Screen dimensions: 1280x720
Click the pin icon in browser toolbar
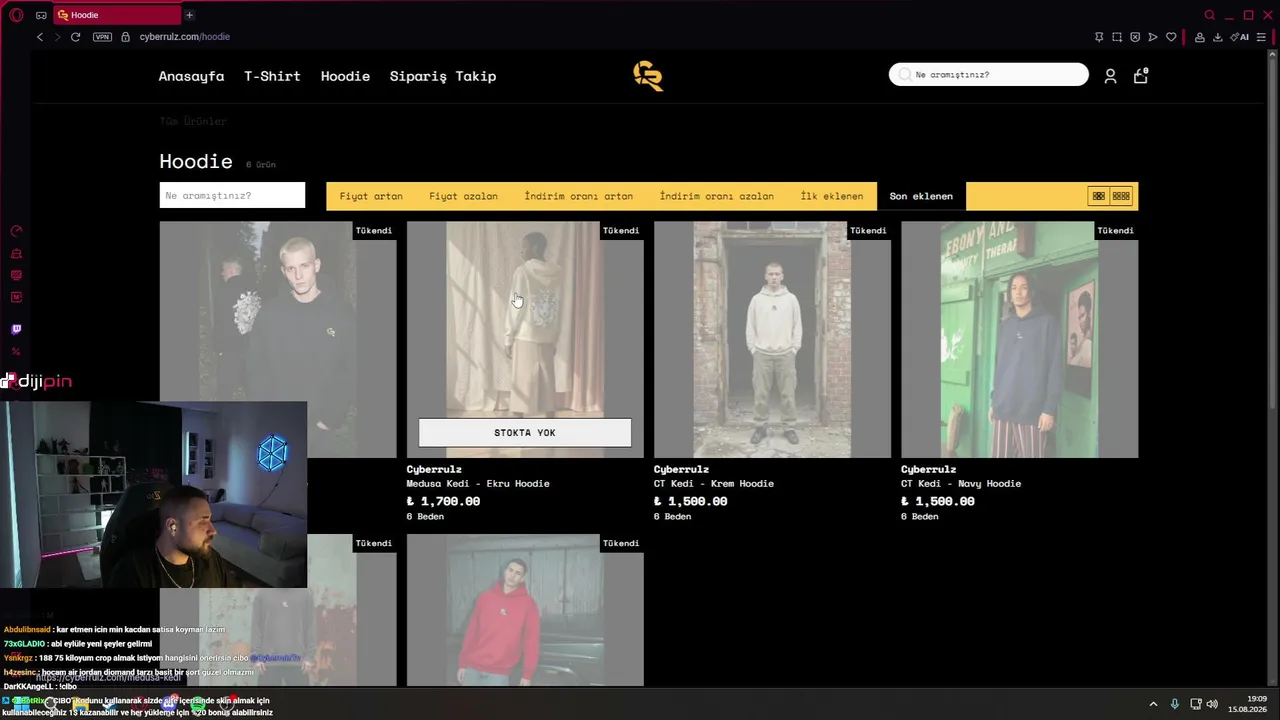pos(1099,37)
